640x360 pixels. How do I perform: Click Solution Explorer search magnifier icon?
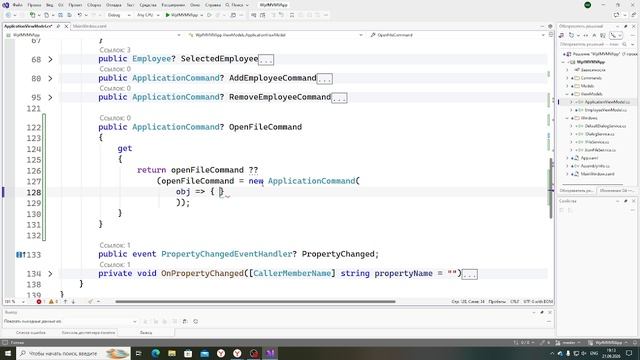(624, 44)
